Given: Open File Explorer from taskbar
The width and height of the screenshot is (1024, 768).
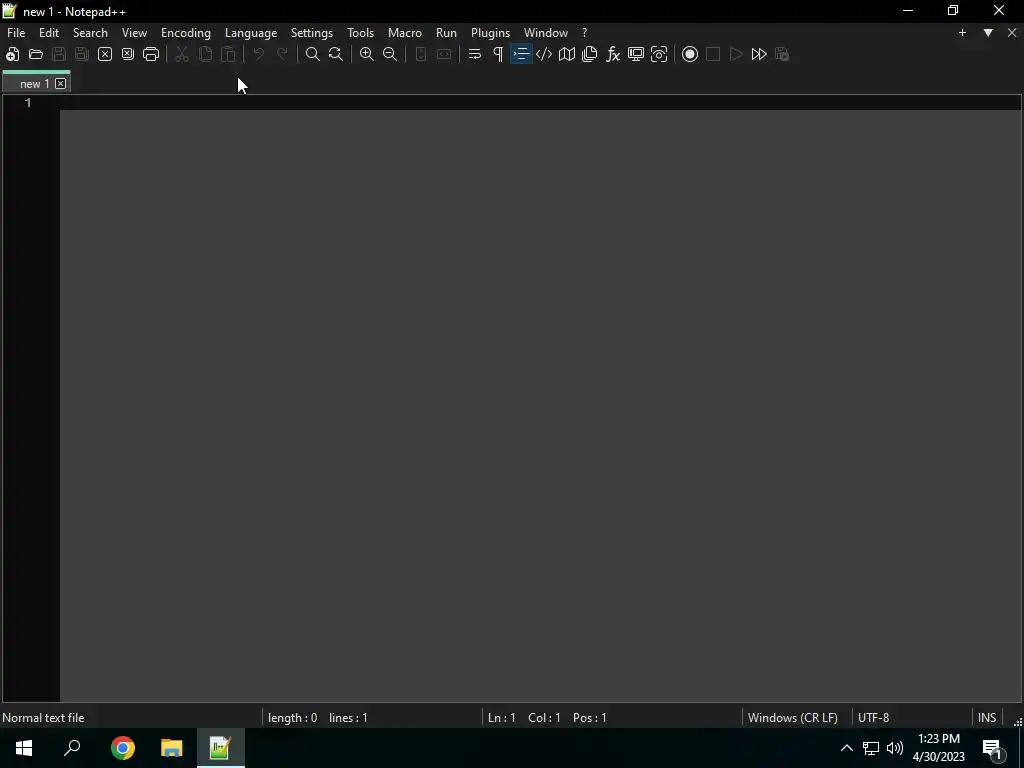Looking at the screenshot, I should coord(172,748).
